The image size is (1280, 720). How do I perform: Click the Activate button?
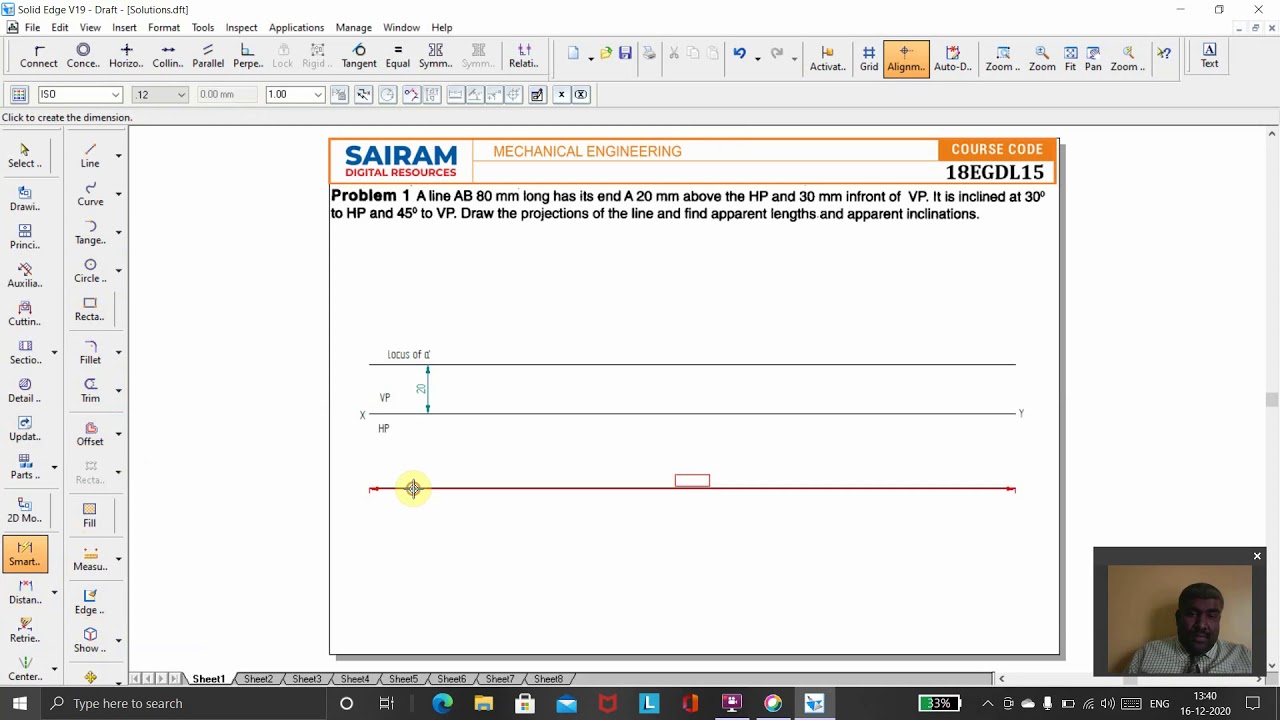click(x=827, y=58)
